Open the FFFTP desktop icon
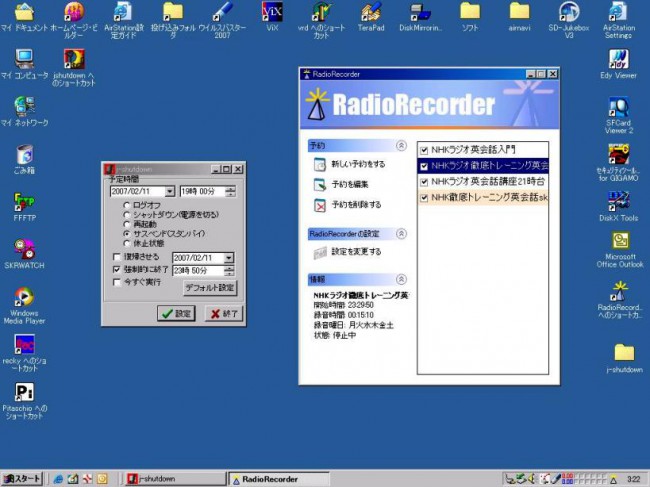Image resolution: width=650 pixels, height=487 pixels. click(x=24, y=202)
